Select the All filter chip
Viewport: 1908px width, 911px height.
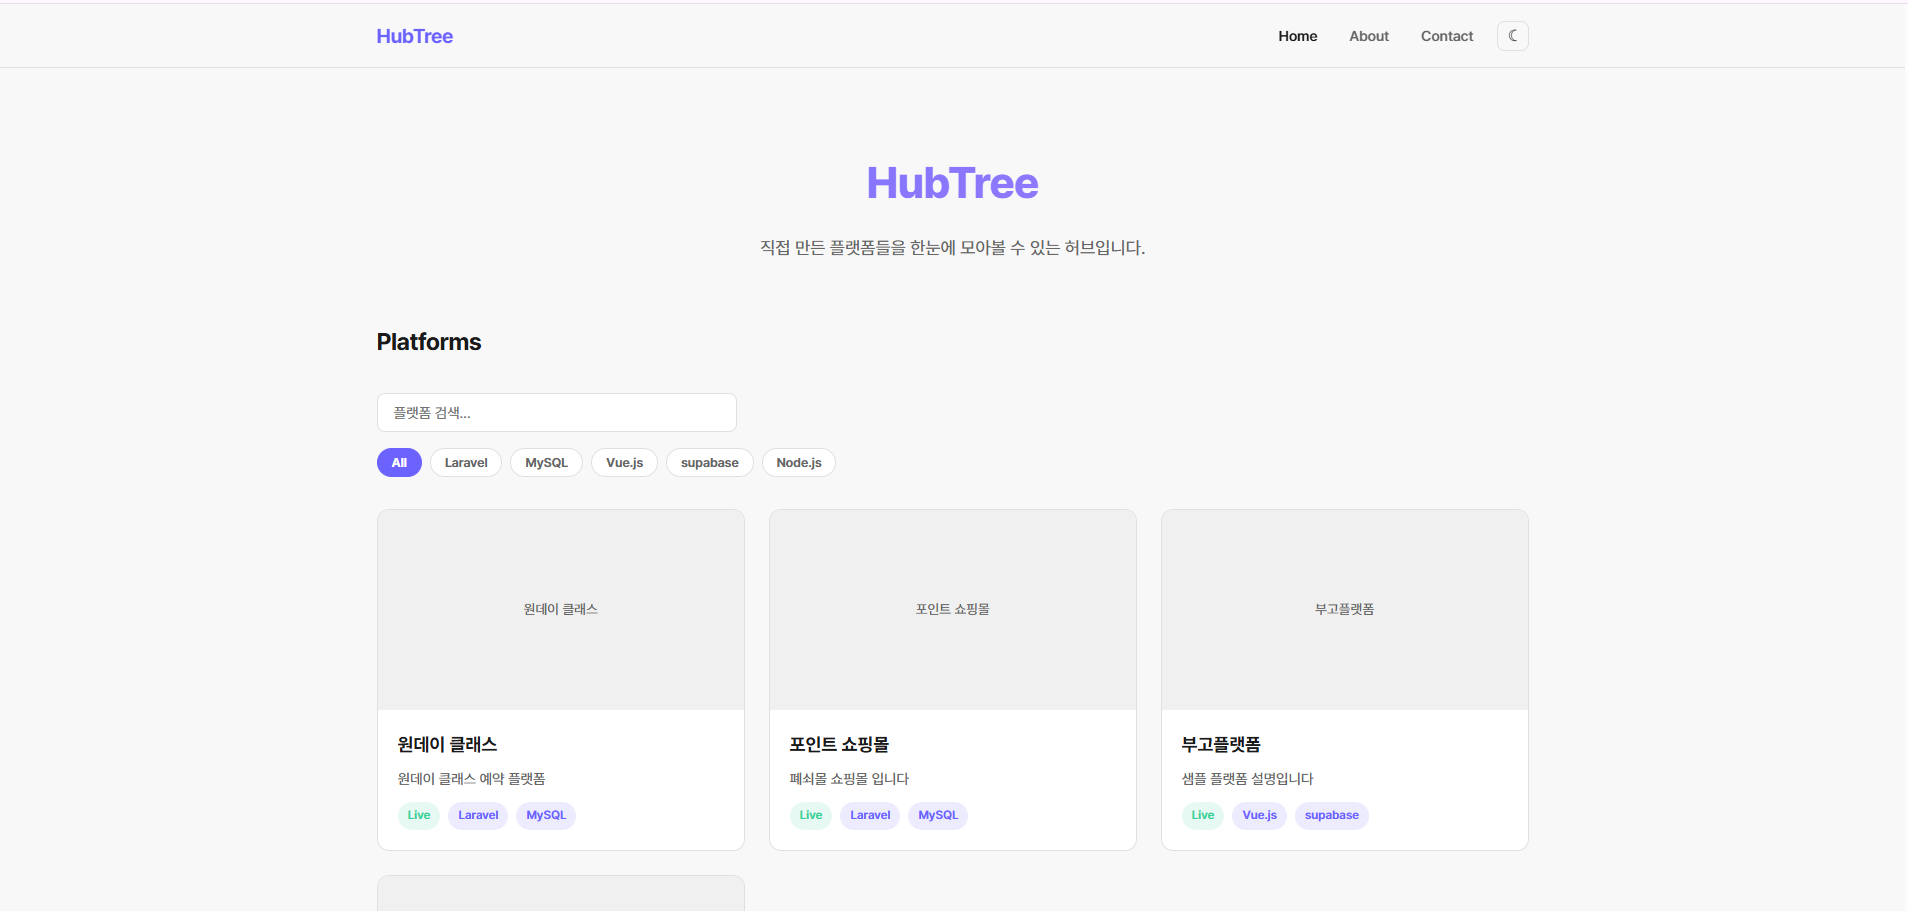pos(399,463)
